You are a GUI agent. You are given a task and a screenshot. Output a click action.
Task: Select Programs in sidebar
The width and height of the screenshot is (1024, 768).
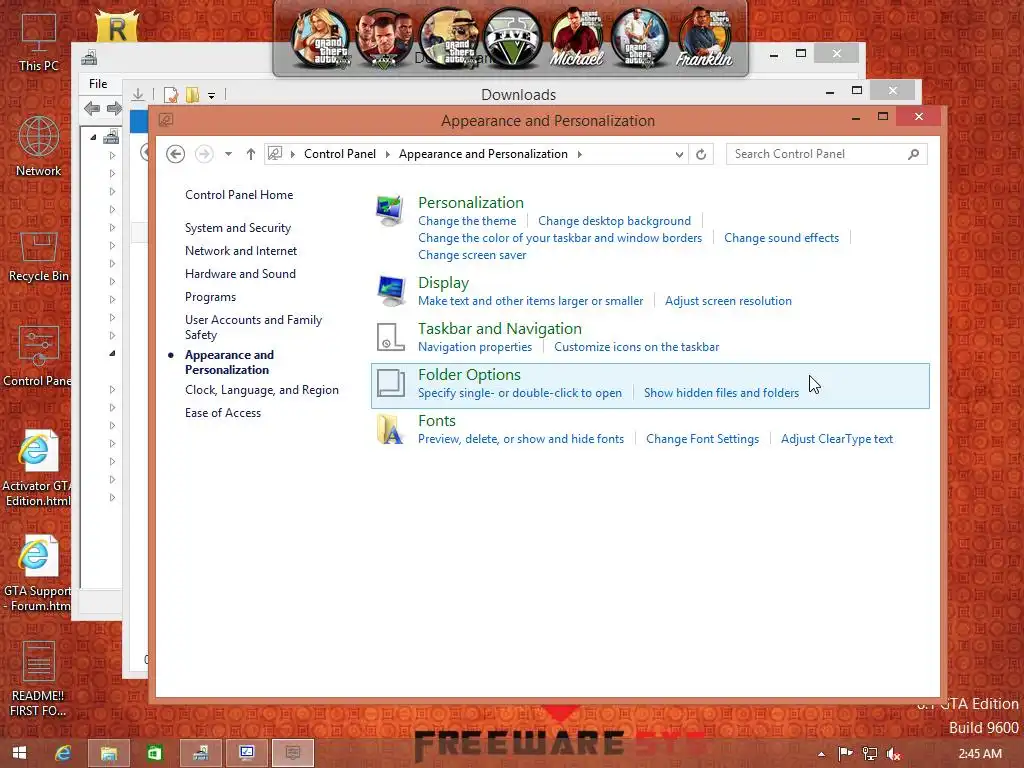point(210,296)
